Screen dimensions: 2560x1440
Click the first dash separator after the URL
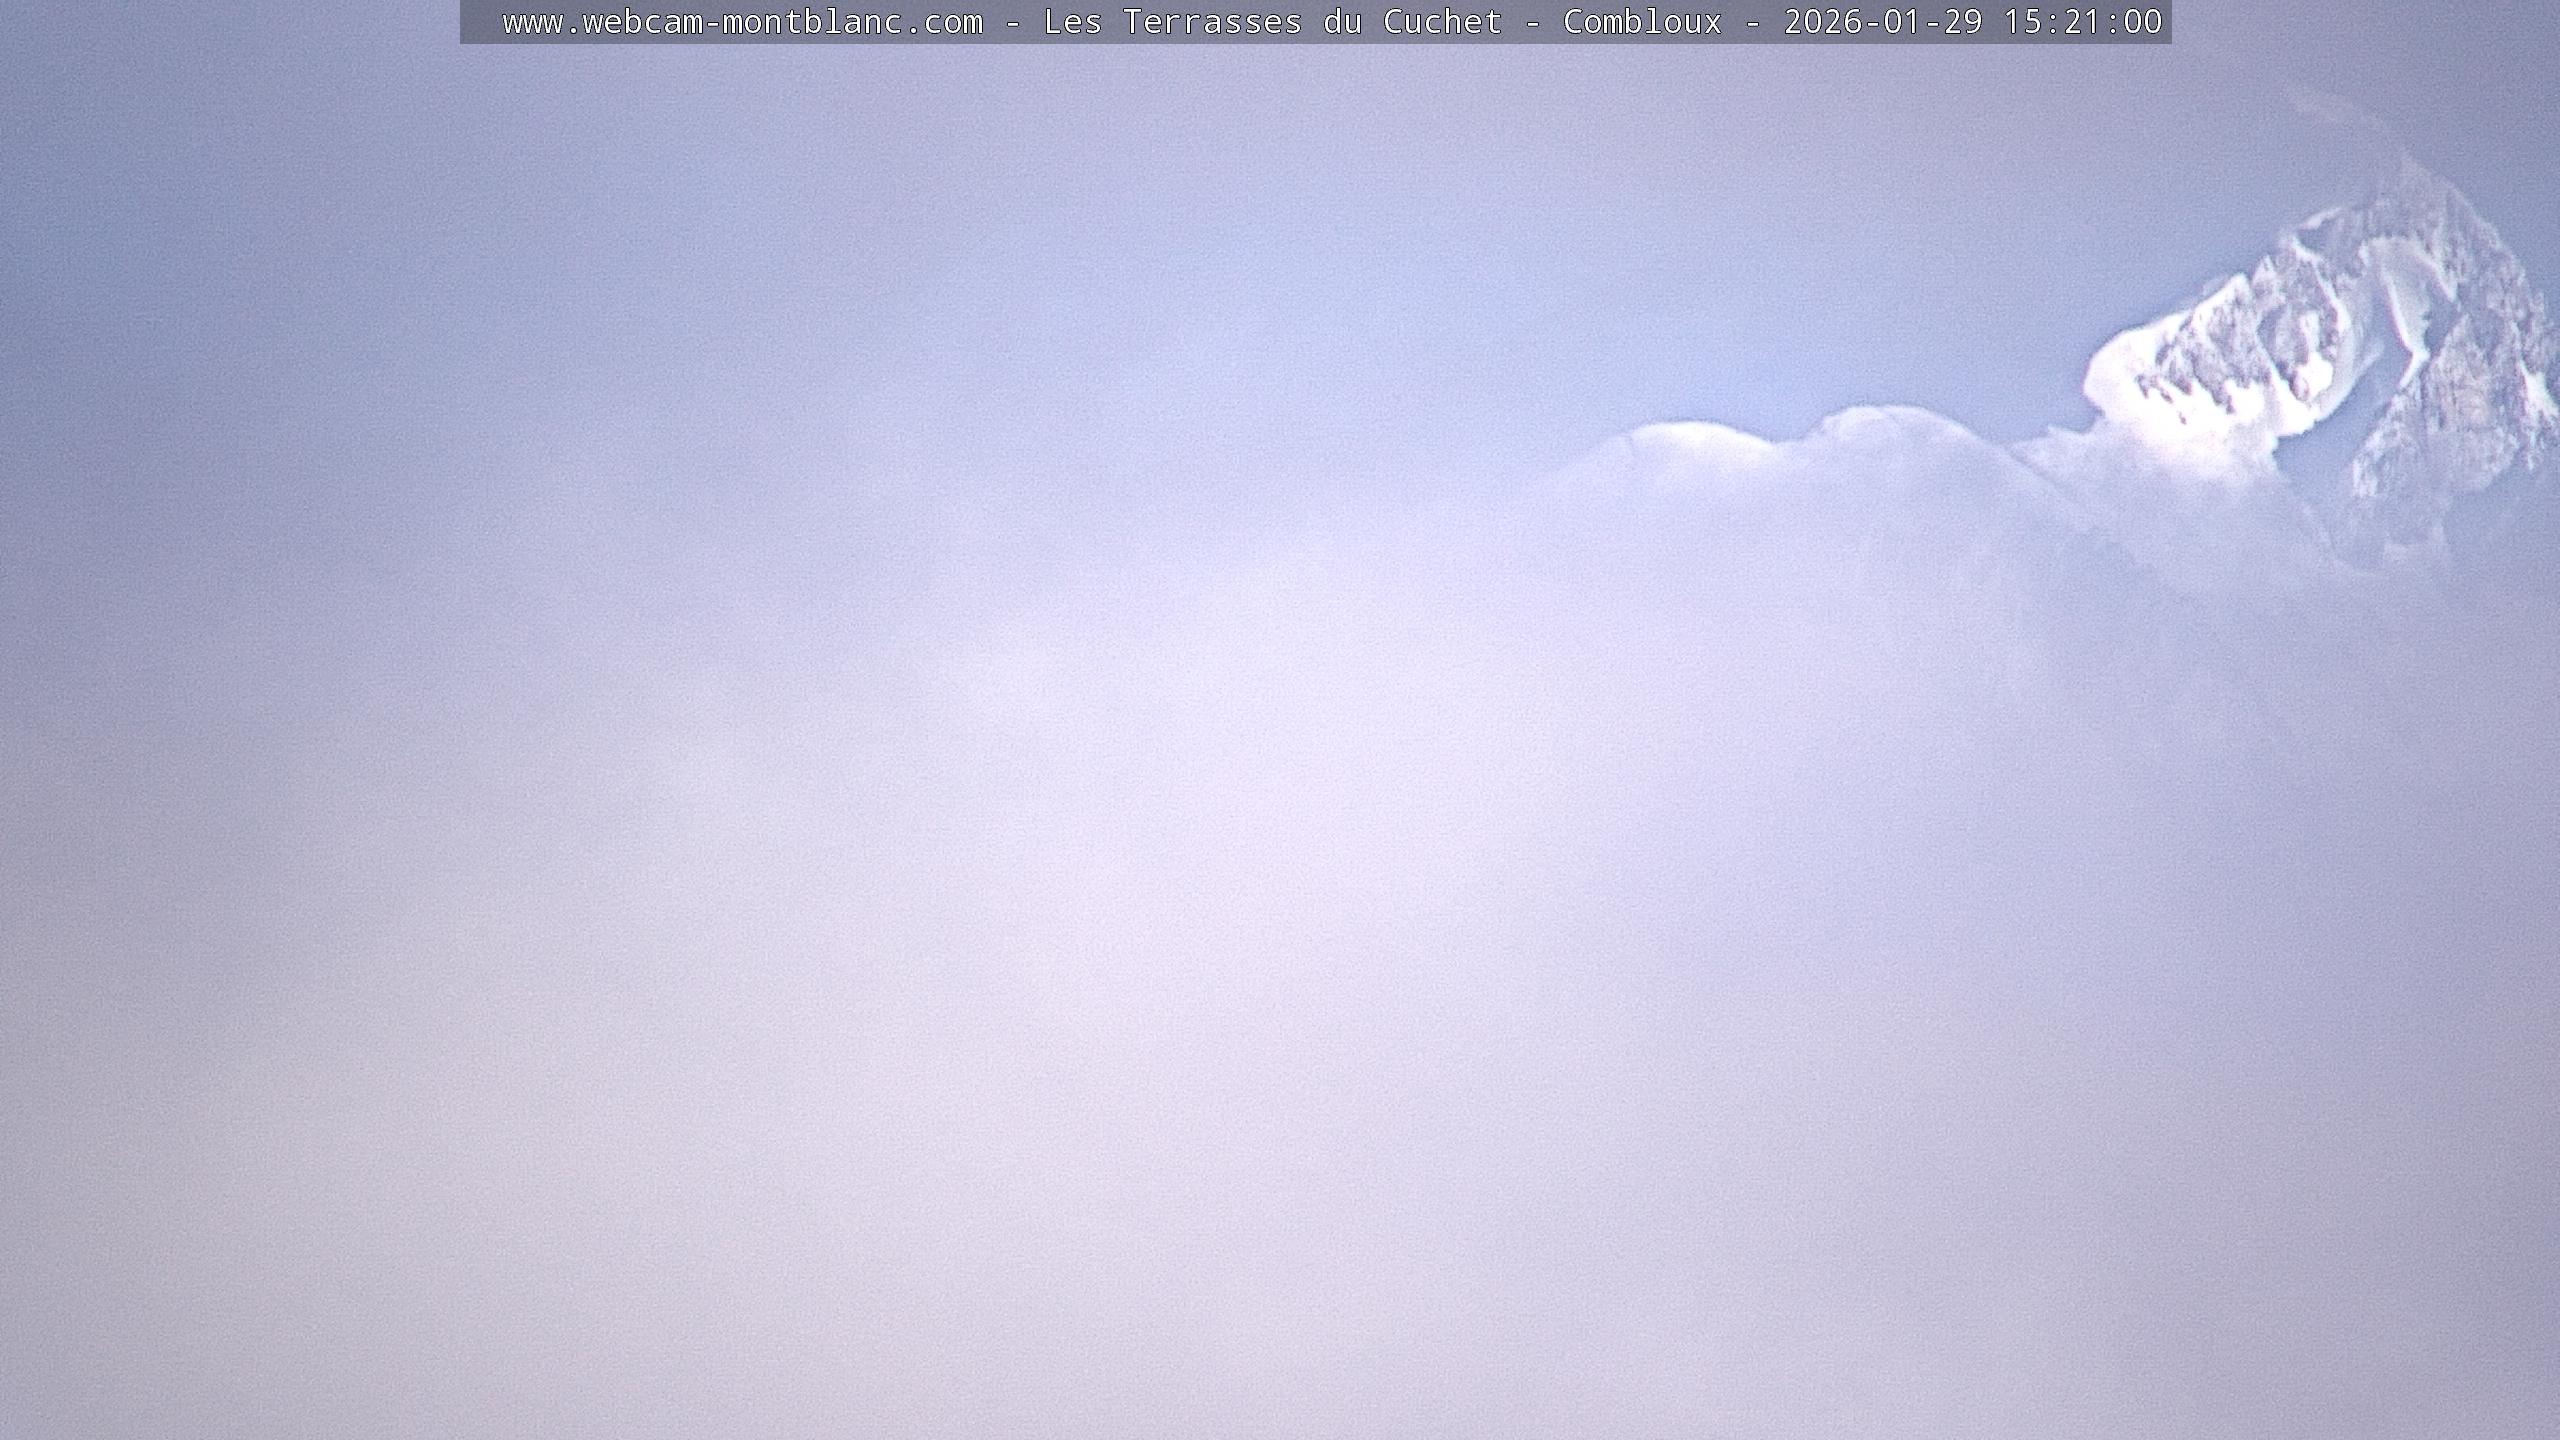[1013, 22]
